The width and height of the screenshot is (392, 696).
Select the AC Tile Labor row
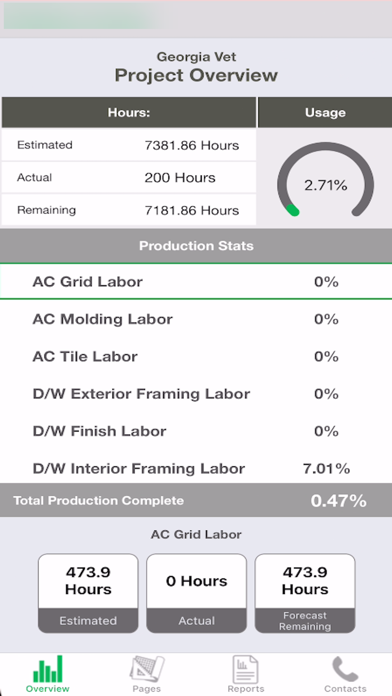pos(196,356)
